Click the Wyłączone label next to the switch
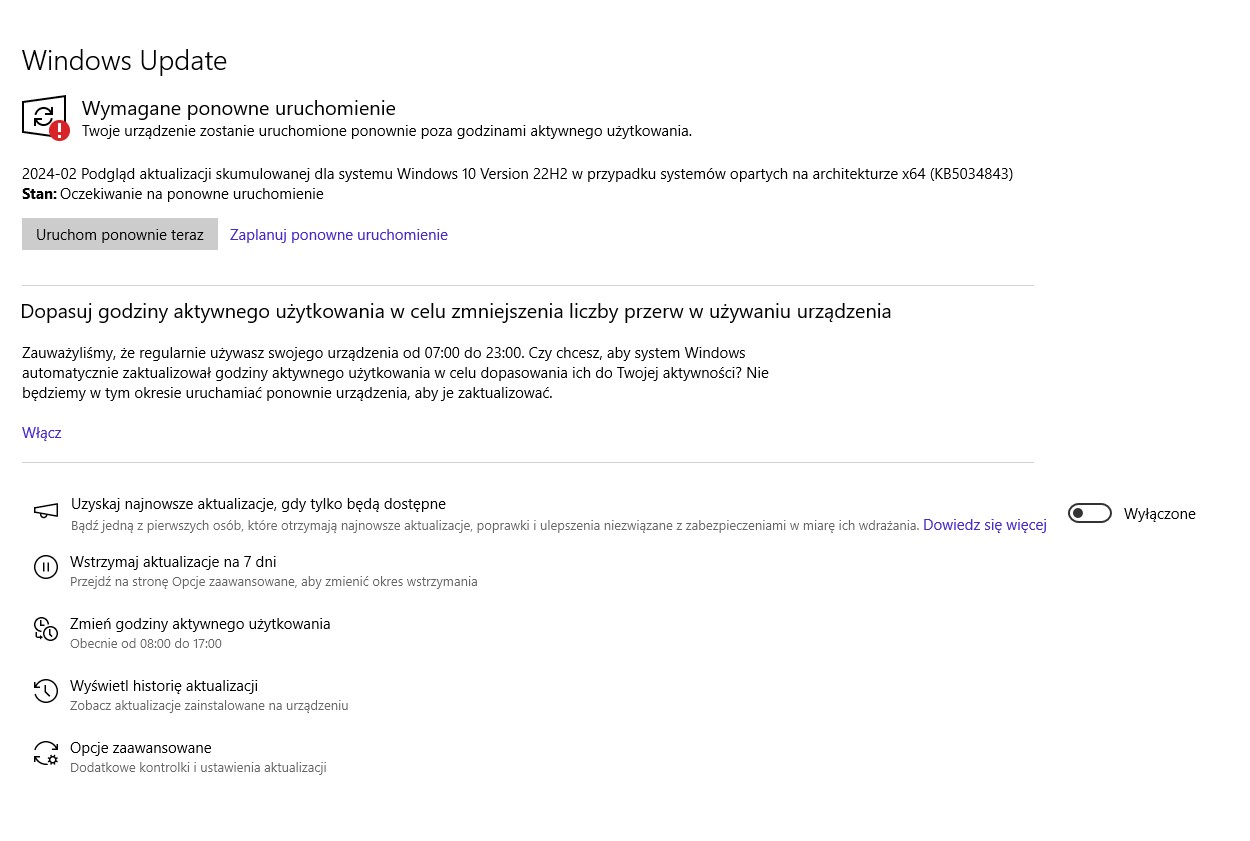This screenshot has height=841, width=1250. click(x=1159, y=514)
